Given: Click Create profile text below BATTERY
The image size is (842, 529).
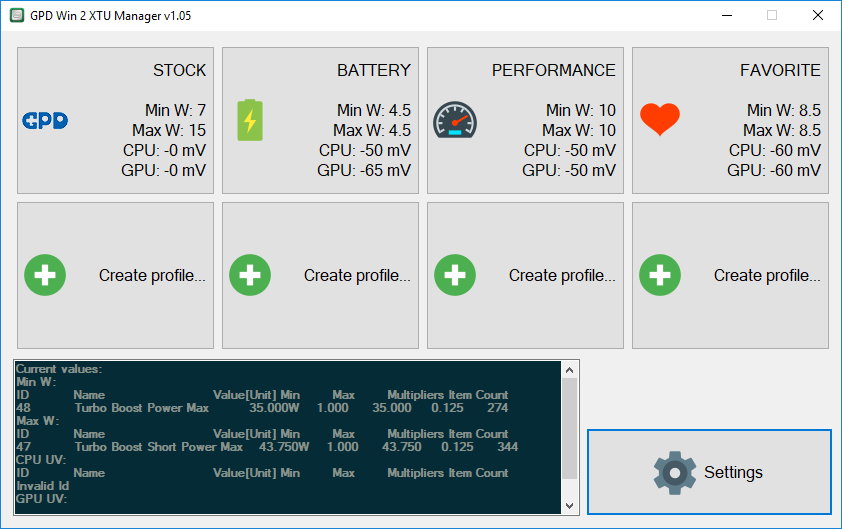Looking at the screenshot, I should 357,276.
